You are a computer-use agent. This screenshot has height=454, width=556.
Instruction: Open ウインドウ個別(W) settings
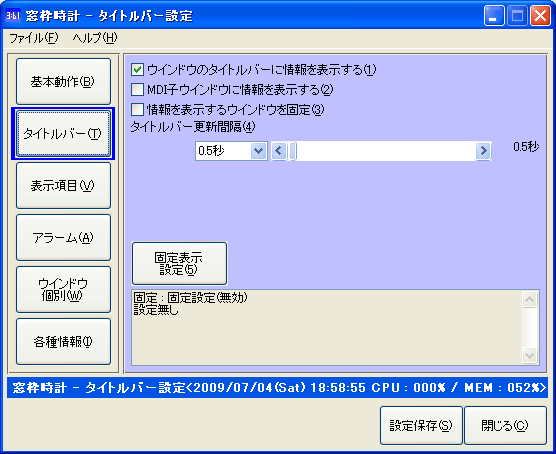(63, 289)
